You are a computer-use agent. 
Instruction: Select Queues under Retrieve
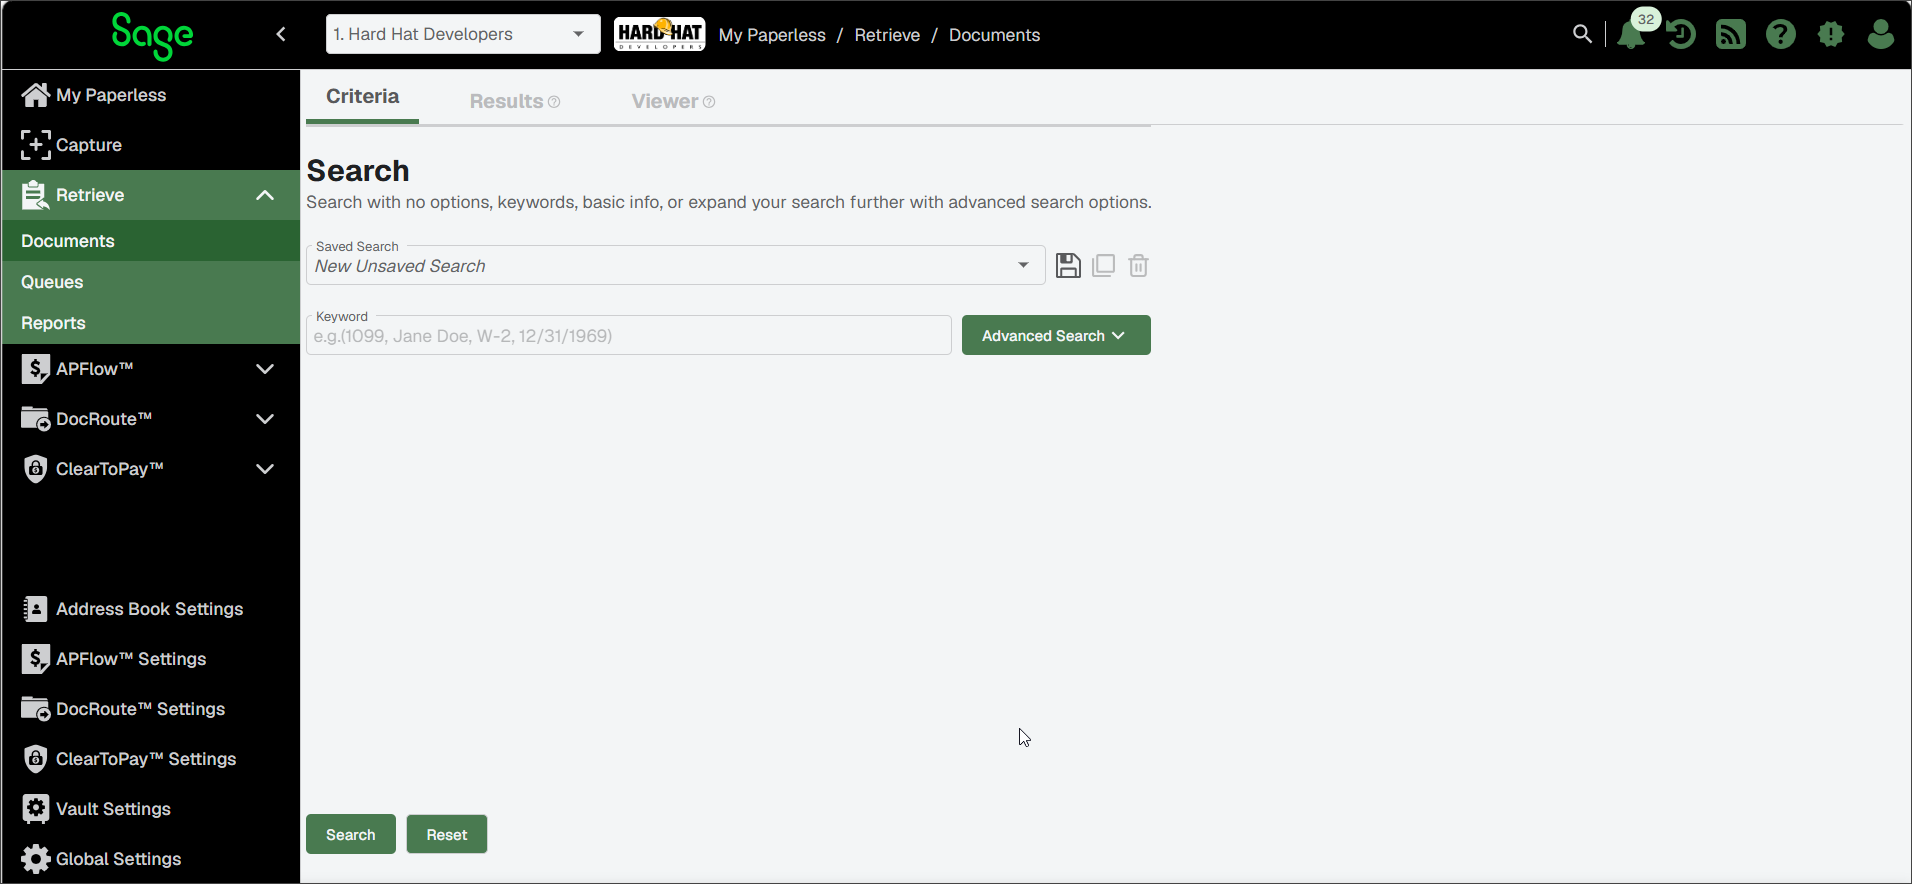click(150, 282)
